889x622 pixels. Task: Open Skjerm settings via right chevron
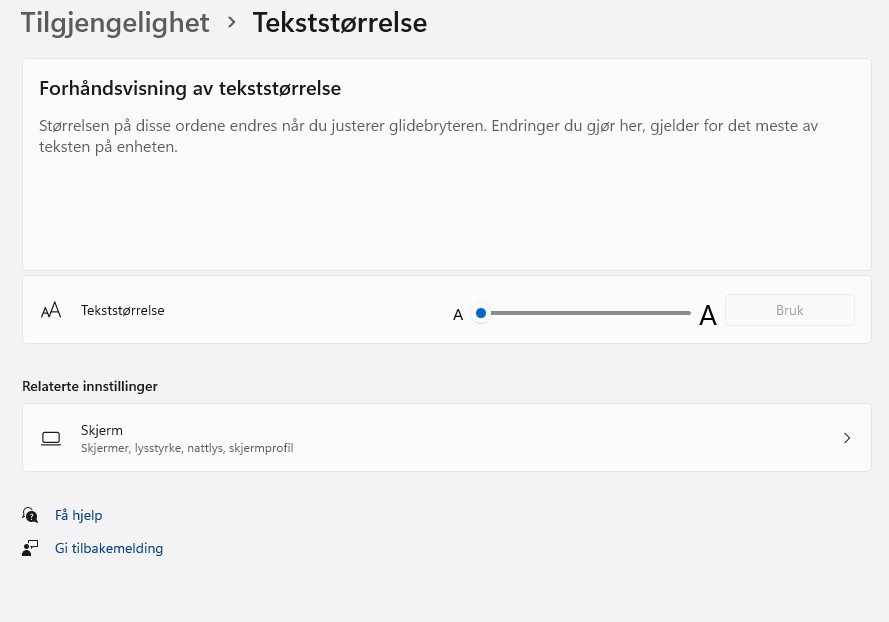click(846, 438)
